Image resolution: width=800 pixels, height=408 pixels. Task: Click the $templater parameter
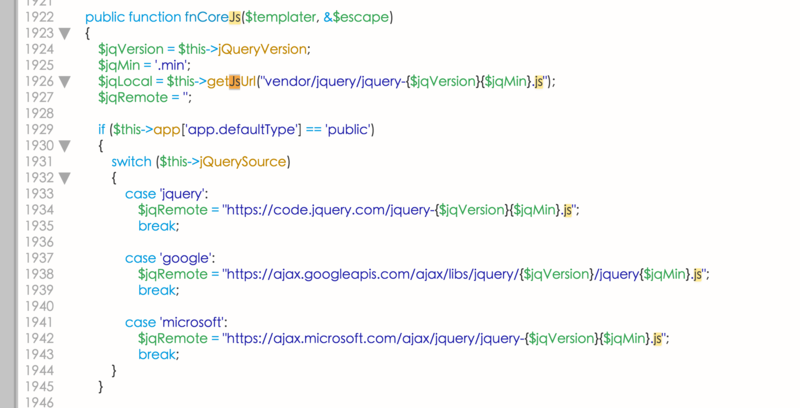280,17
